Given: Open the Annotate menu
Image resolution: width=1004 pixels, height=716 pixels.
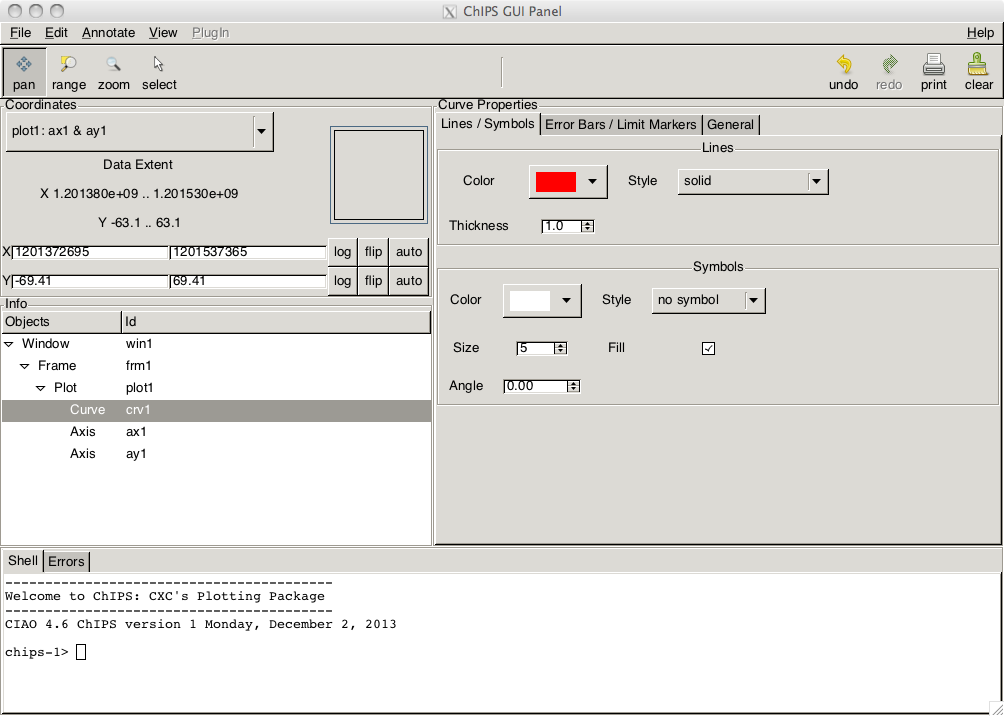Looking at the screenshot, I should (108, 33).
